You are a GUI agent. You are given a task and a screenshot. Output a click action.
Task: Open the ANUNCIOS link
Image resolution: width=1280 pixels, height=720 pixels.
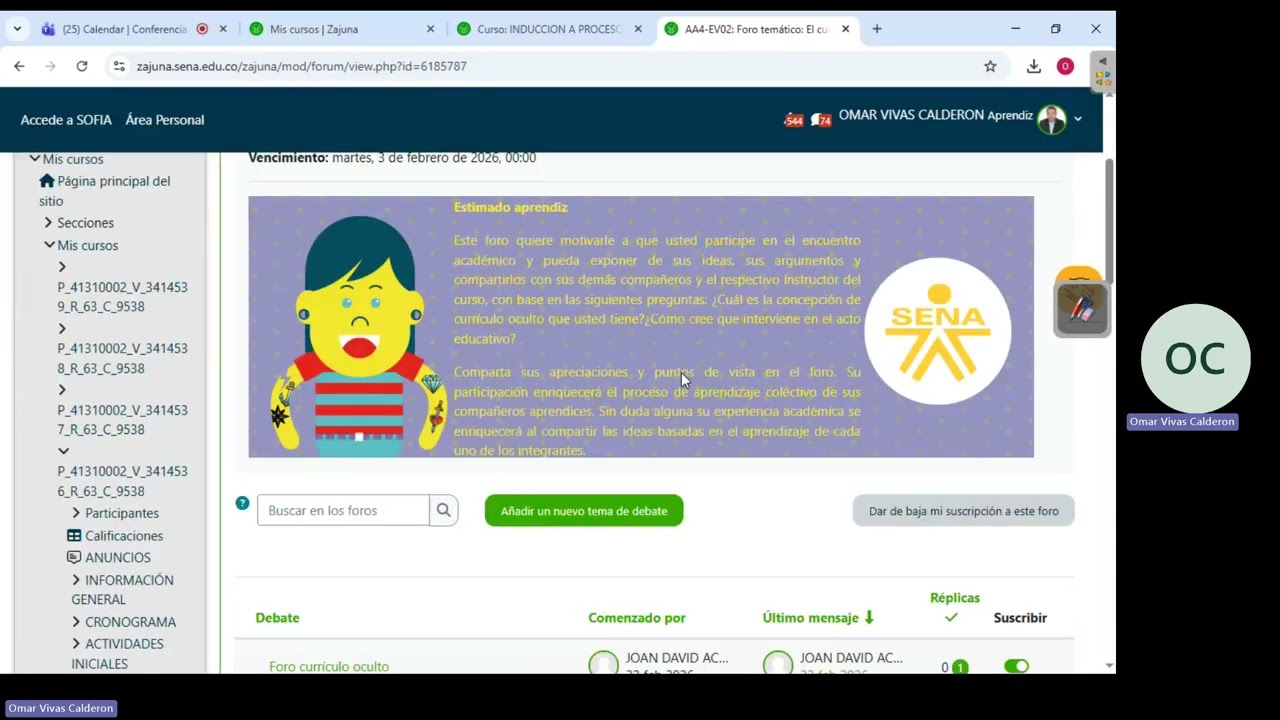(118, 558)
